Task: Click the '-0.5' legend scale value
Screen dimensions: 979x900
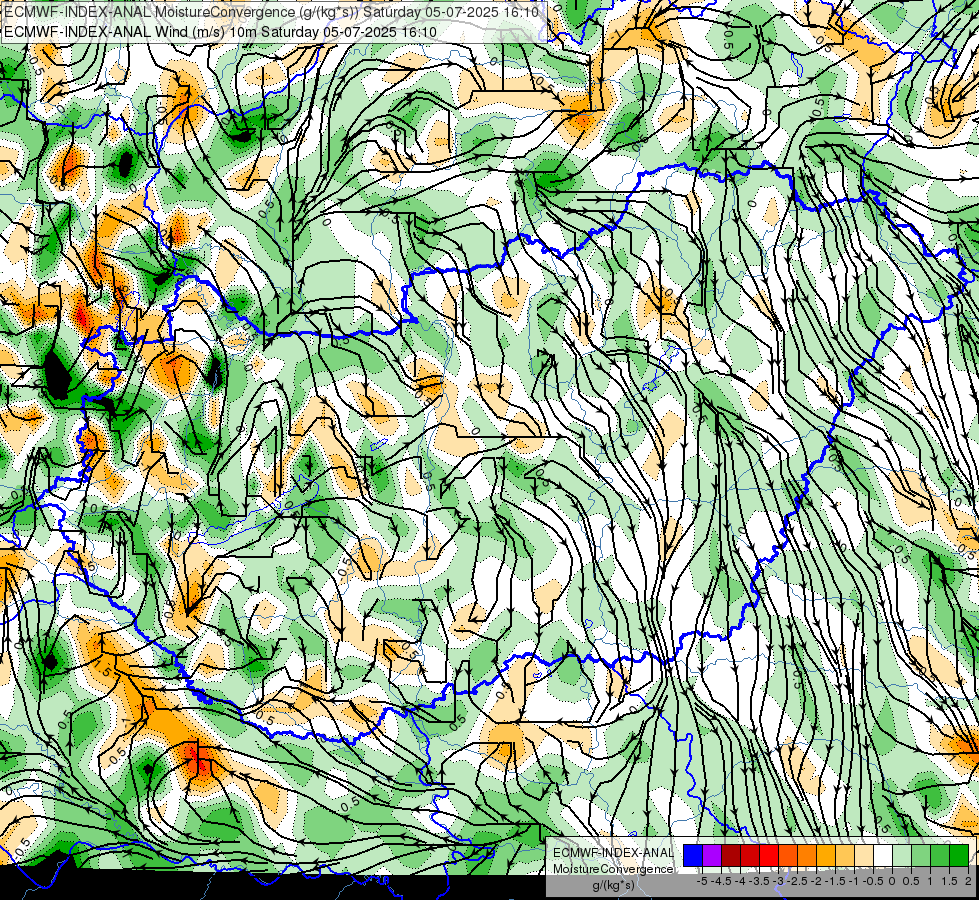Action: (x=873, y=881)
